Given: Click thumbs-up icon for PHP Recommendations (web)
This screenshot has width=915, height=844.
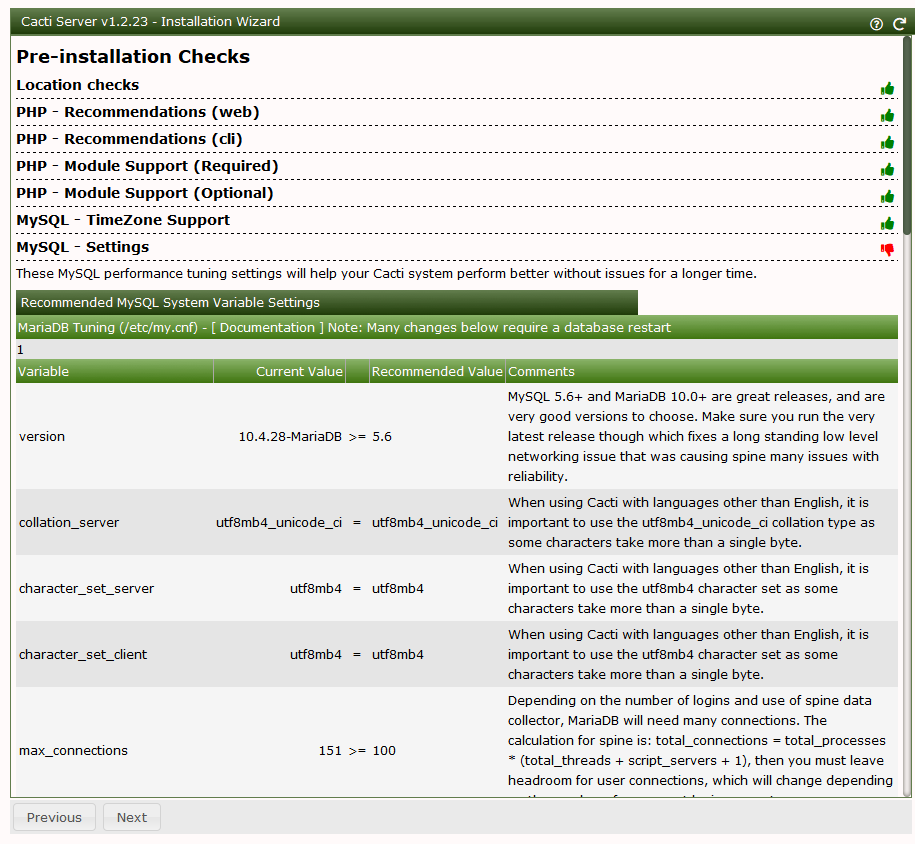Looking at the screenshot, I should tap(888, 116).
